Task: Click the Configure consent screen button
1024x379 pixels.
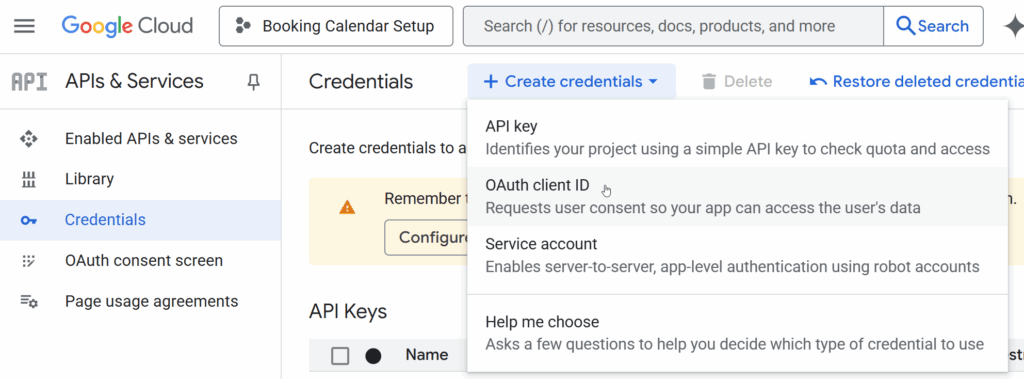Action: (426, 237)
